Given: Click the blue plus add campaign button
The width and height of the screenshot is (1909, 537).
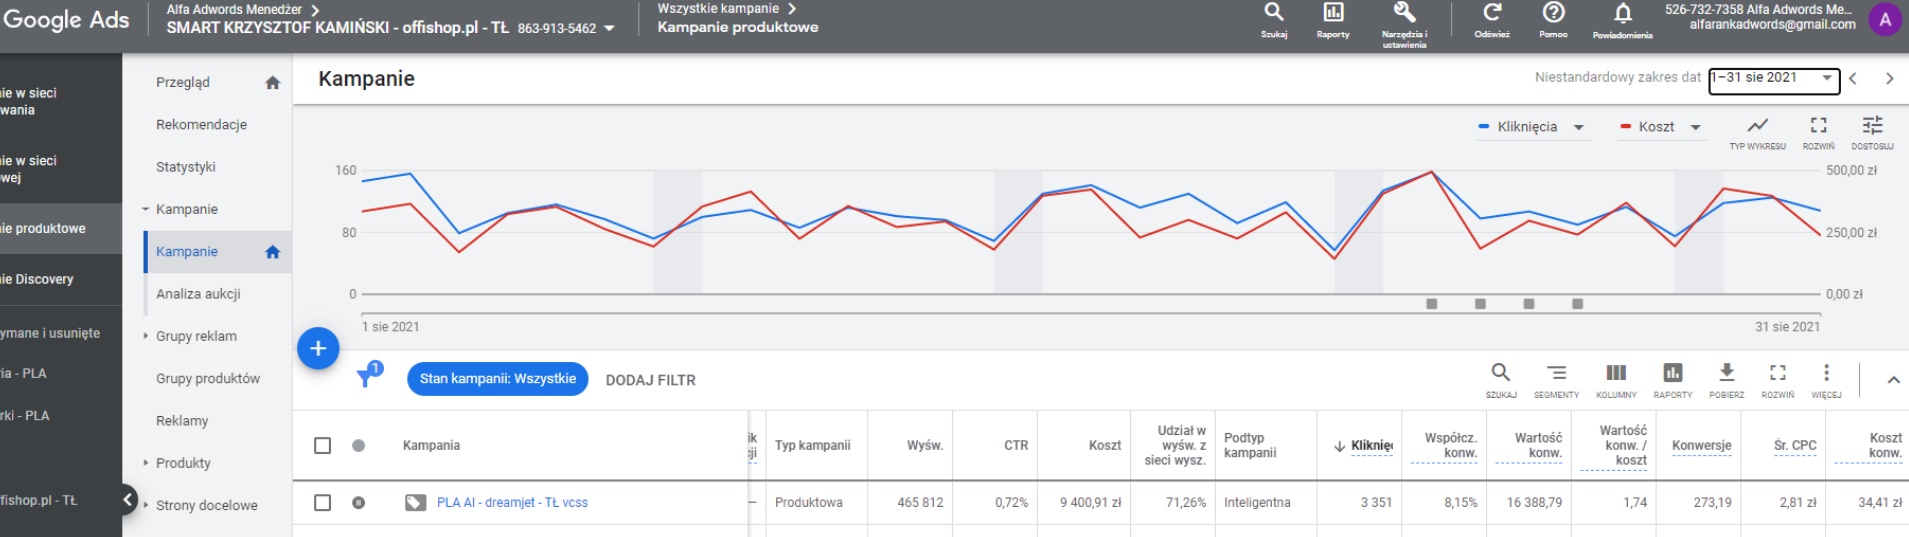Looking at the screenshot, I should coord(318,348).
